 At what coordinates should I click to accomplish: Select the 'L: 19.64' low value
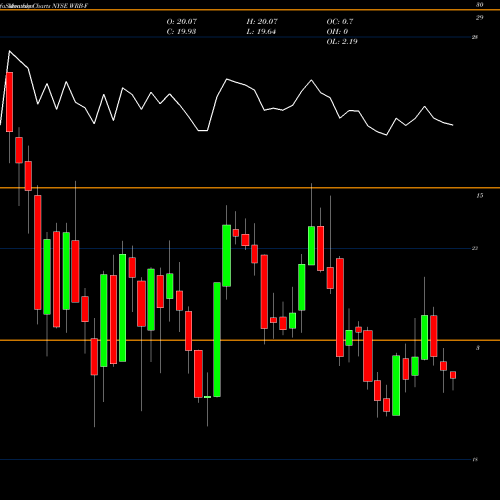point(261,32)
